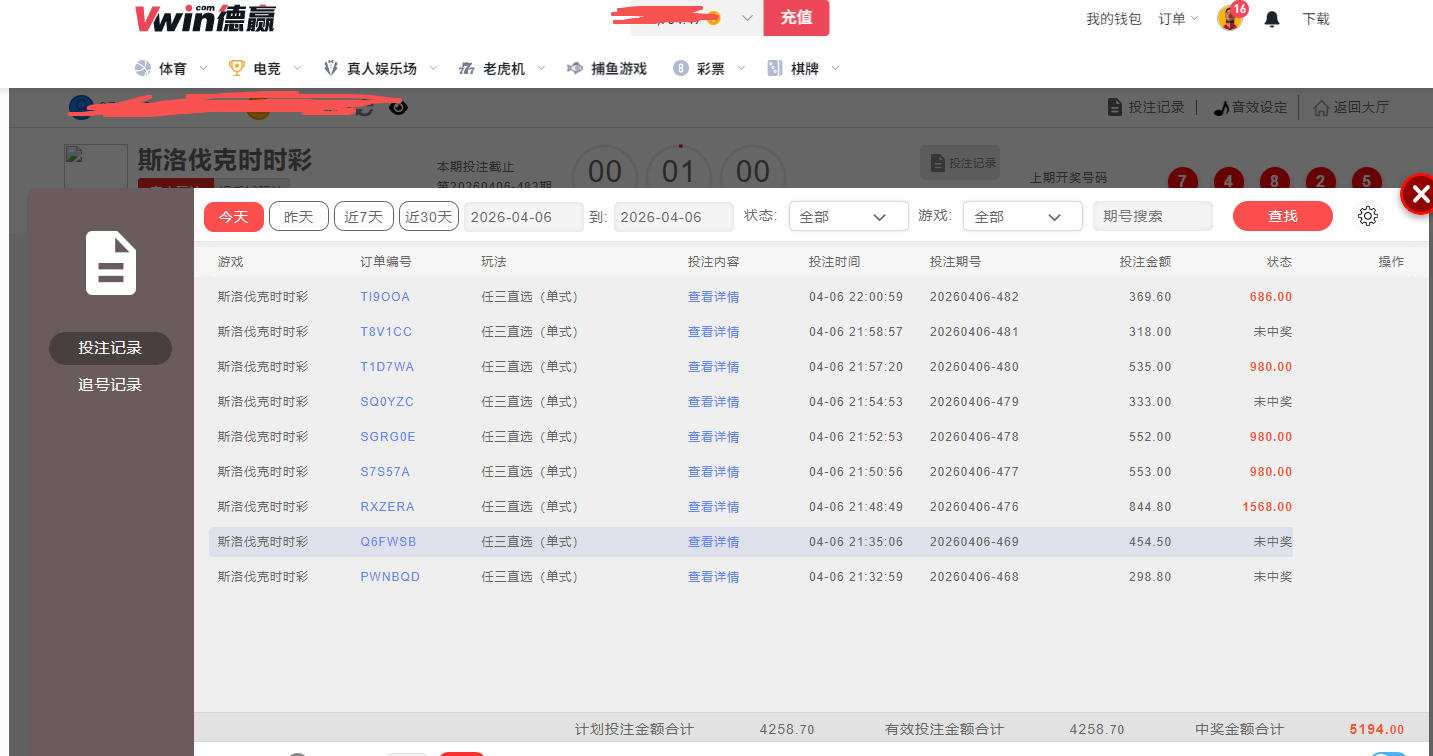Screen dimensions: 1433x756
Task: Open 音效设定 sound settings
Action: (x=1250, y=107)
